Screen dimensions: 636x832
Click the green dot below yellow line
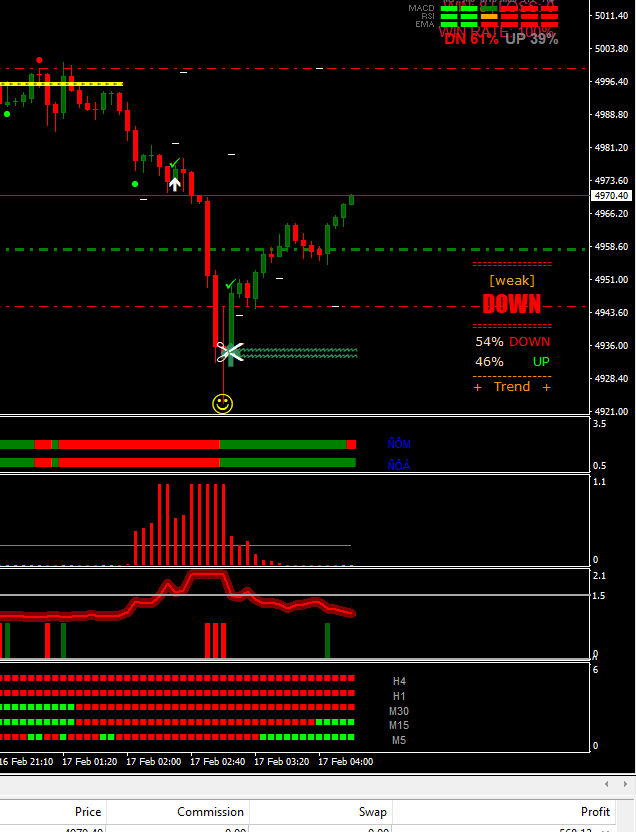[7, 114]
